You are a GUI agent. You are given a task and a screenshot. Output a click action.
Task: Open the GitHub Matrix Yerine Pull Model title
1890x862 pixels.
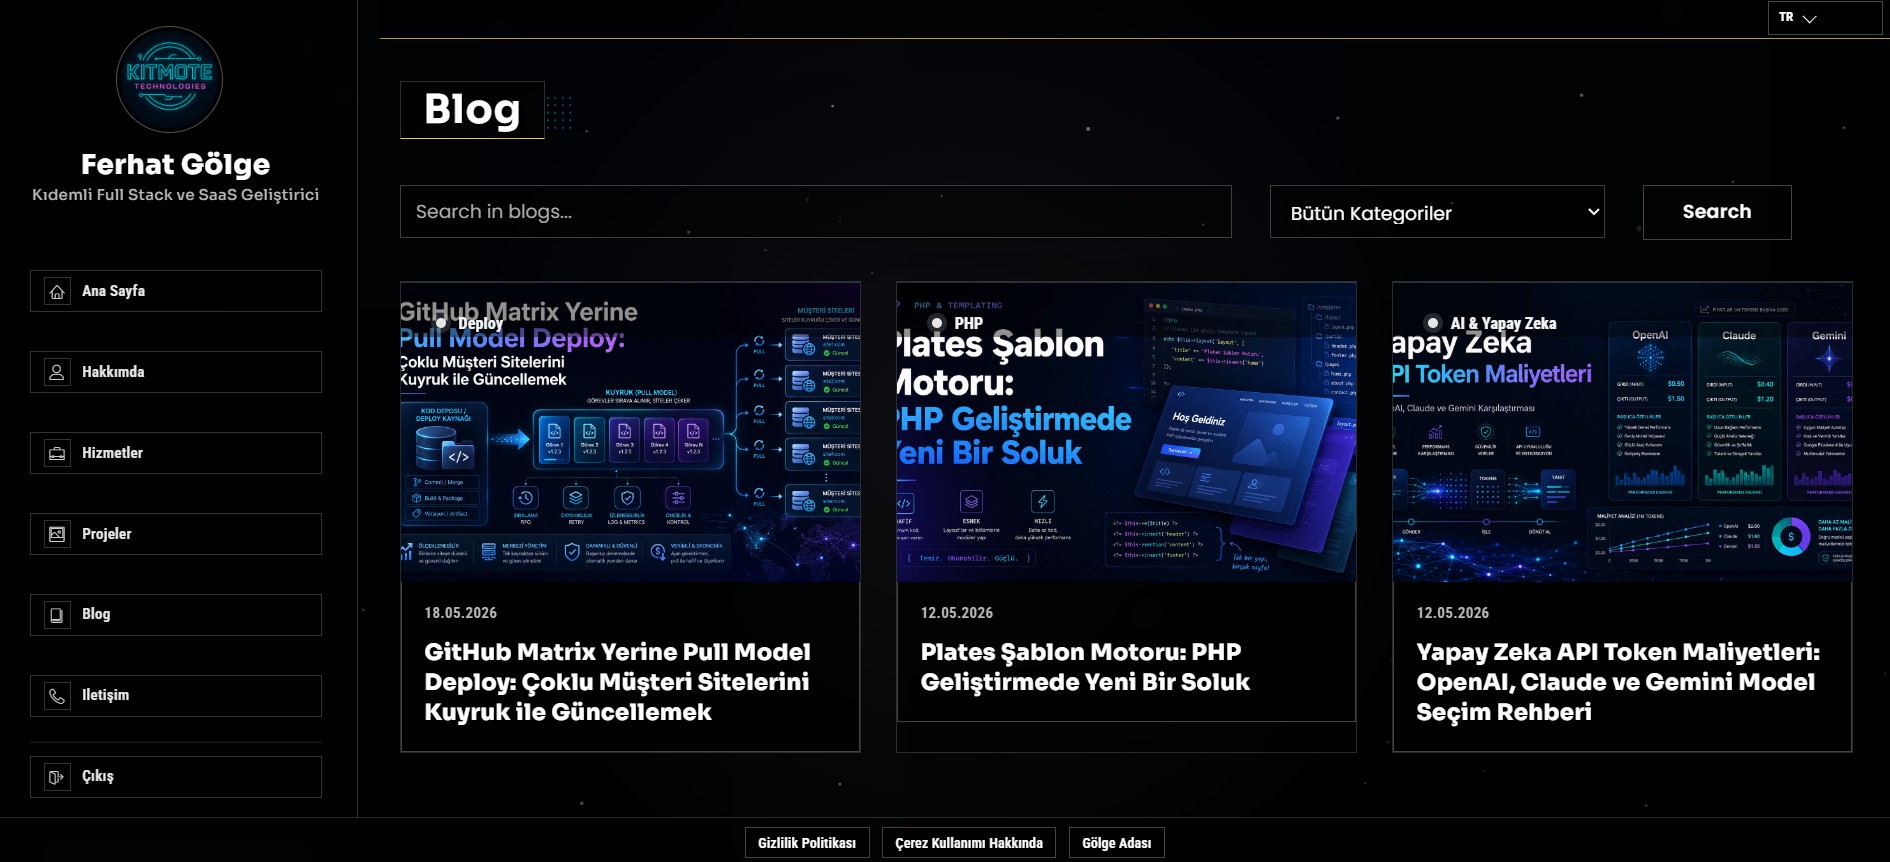point(618,682)
